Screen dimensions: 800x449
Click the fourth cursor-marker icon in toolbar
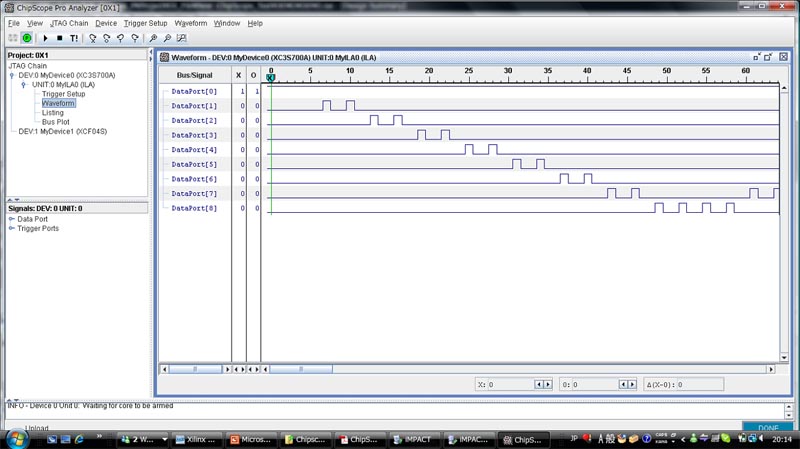(x=135, y=38)
